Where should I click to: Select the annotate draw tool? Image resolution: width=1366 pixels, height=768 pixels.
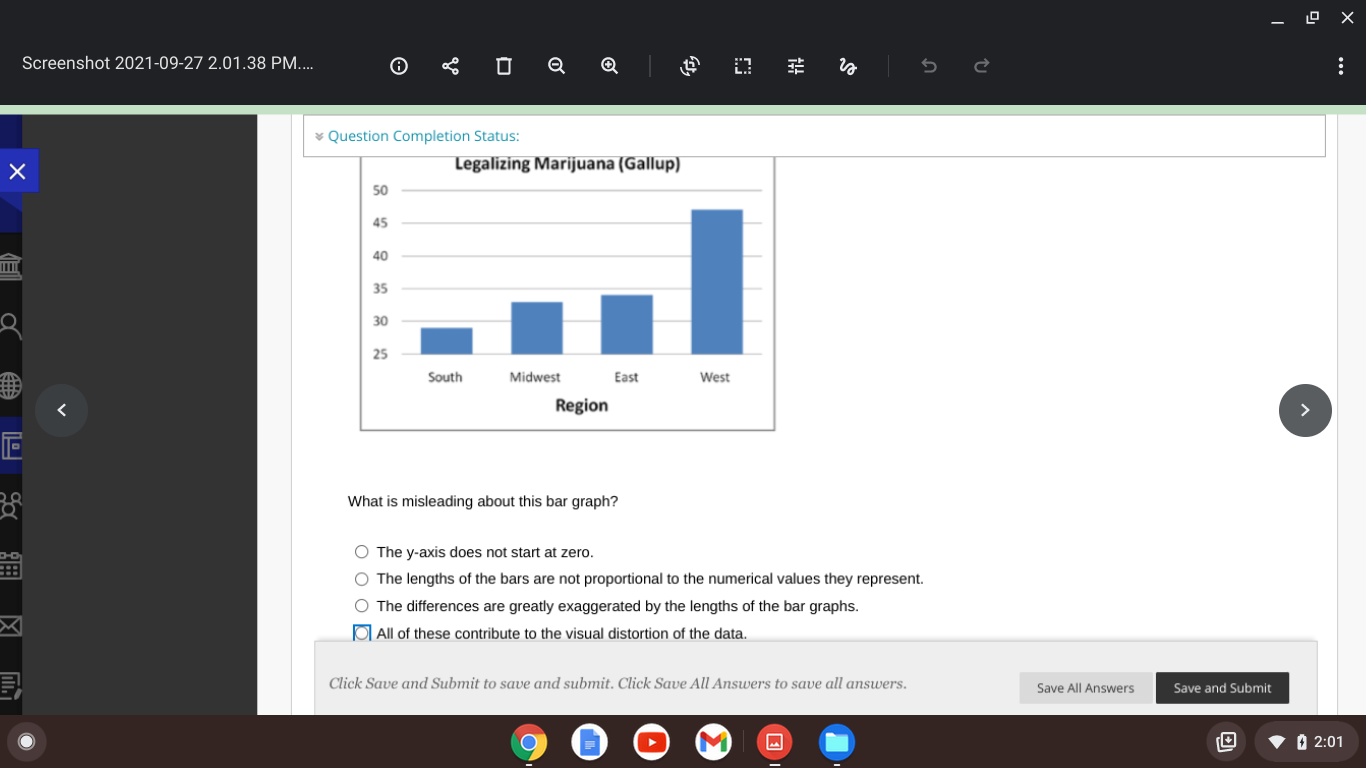tap(848, 66)
